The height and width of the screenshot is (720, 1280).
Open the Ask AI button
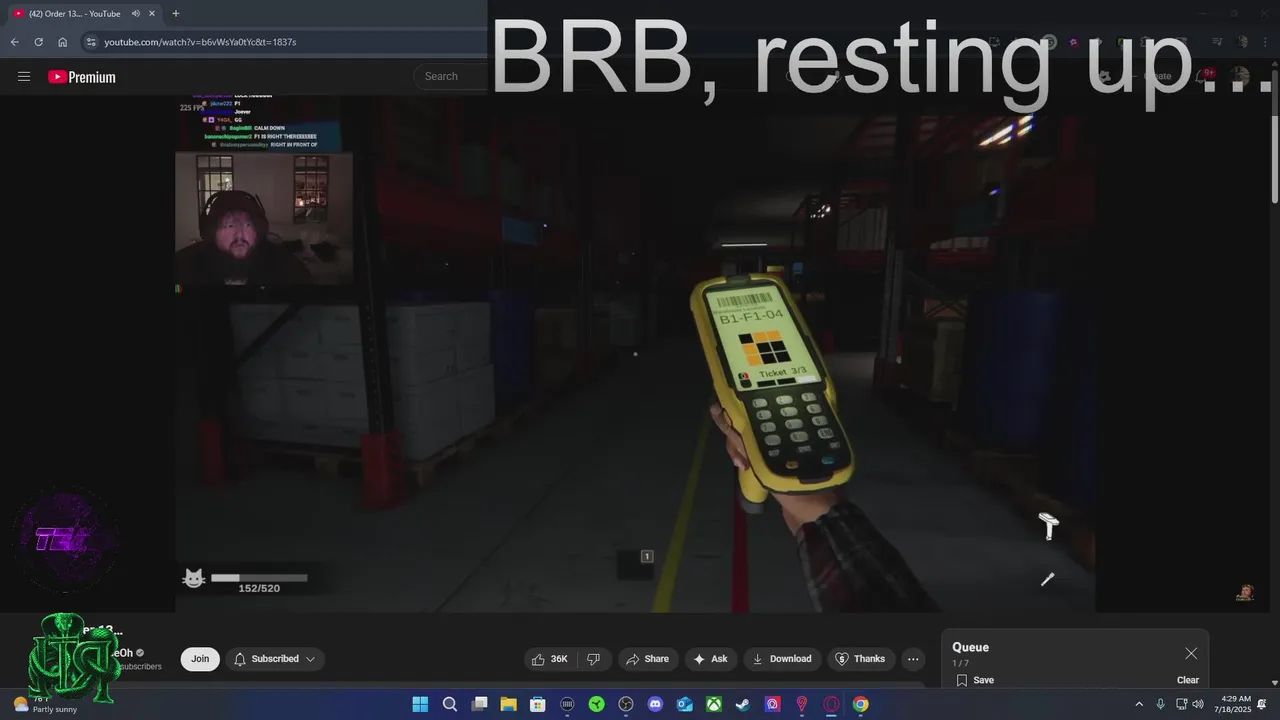710,659
